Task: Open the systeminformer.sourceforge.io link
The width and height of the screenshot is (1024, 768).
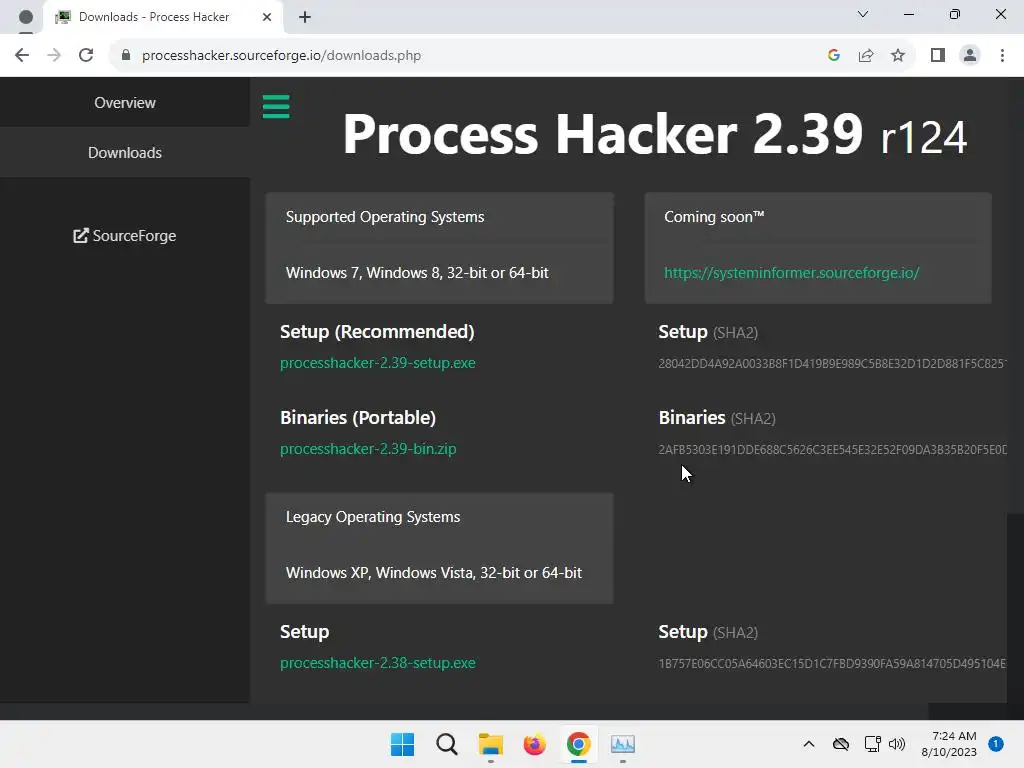Action: (792, 273)
